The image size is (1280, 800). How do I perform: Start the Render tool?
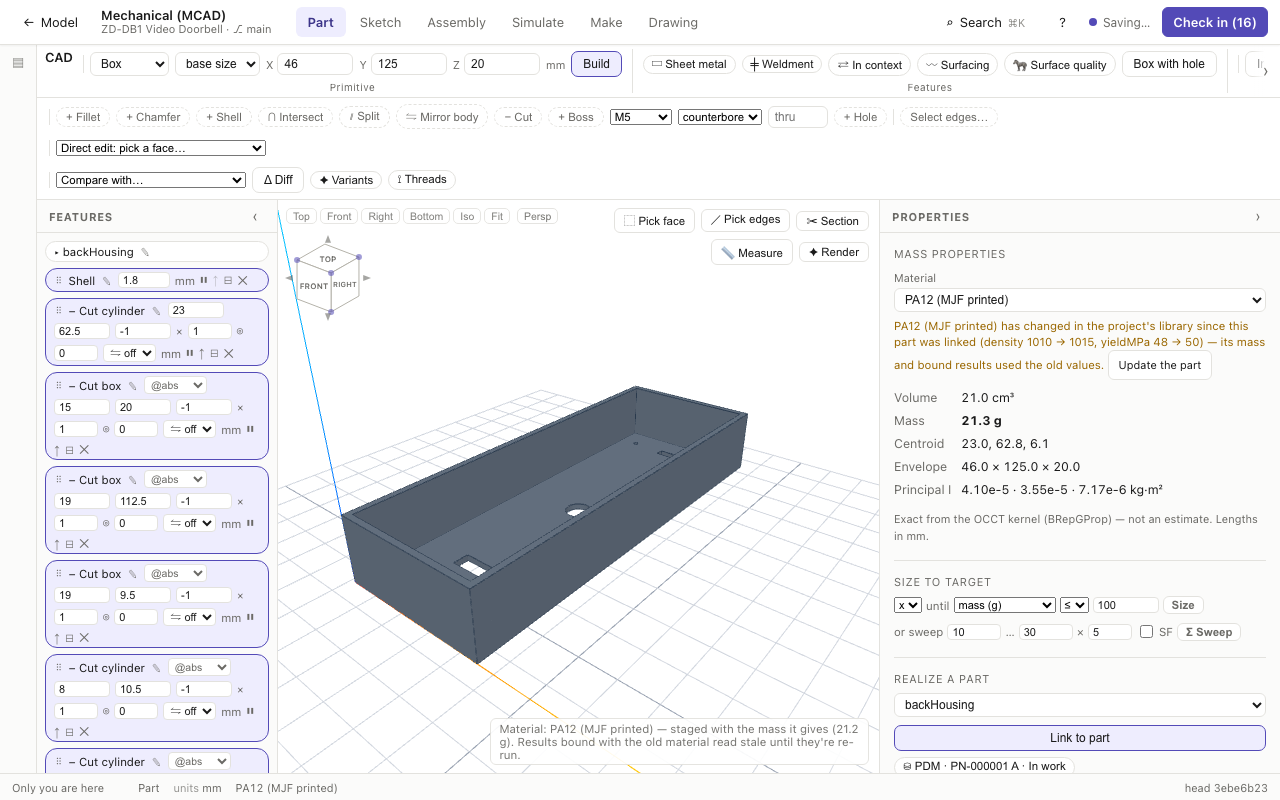click(x=834, y=252)
